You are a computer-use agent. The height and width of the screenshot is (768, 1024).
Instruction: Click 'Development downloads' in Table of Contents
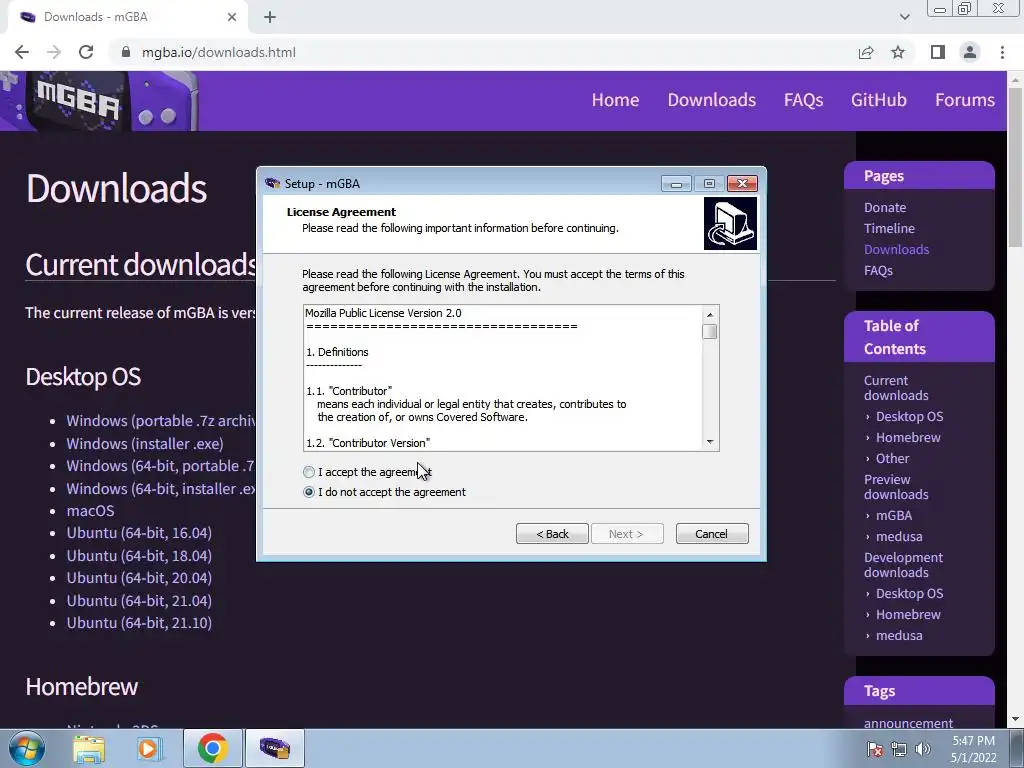click(903, 565)
